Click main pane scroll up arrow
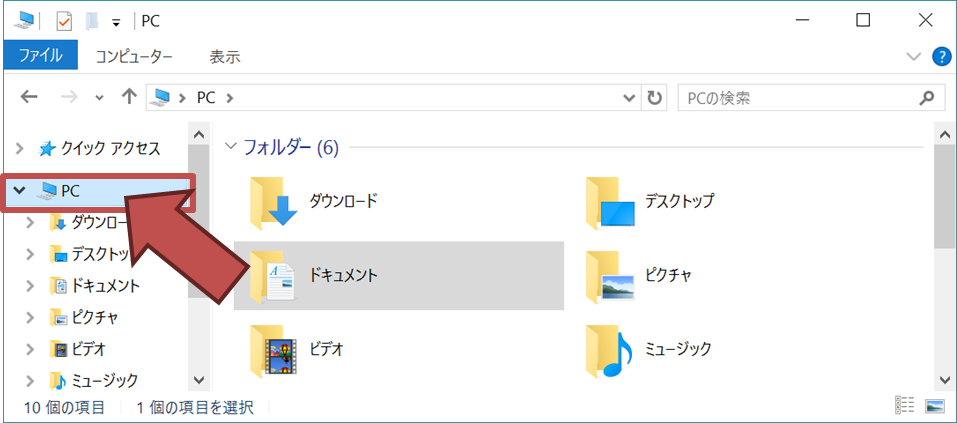957x423 pixels. pyautogui.click(x=944, y=134)
